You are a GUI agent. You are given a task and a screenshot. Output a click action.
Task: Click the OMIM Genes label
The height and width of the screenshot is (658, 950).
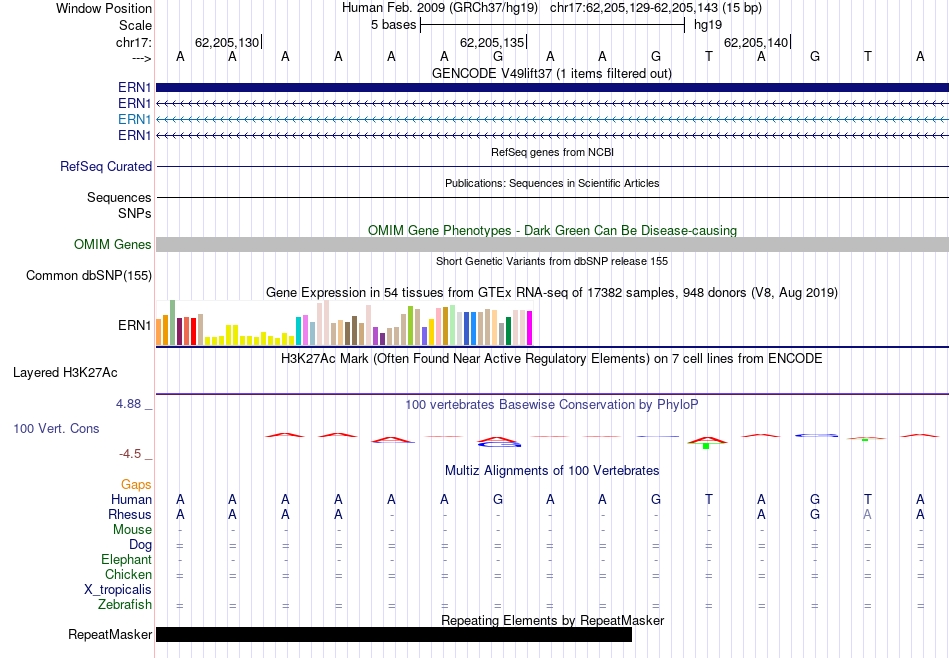[x=113, y=244]
